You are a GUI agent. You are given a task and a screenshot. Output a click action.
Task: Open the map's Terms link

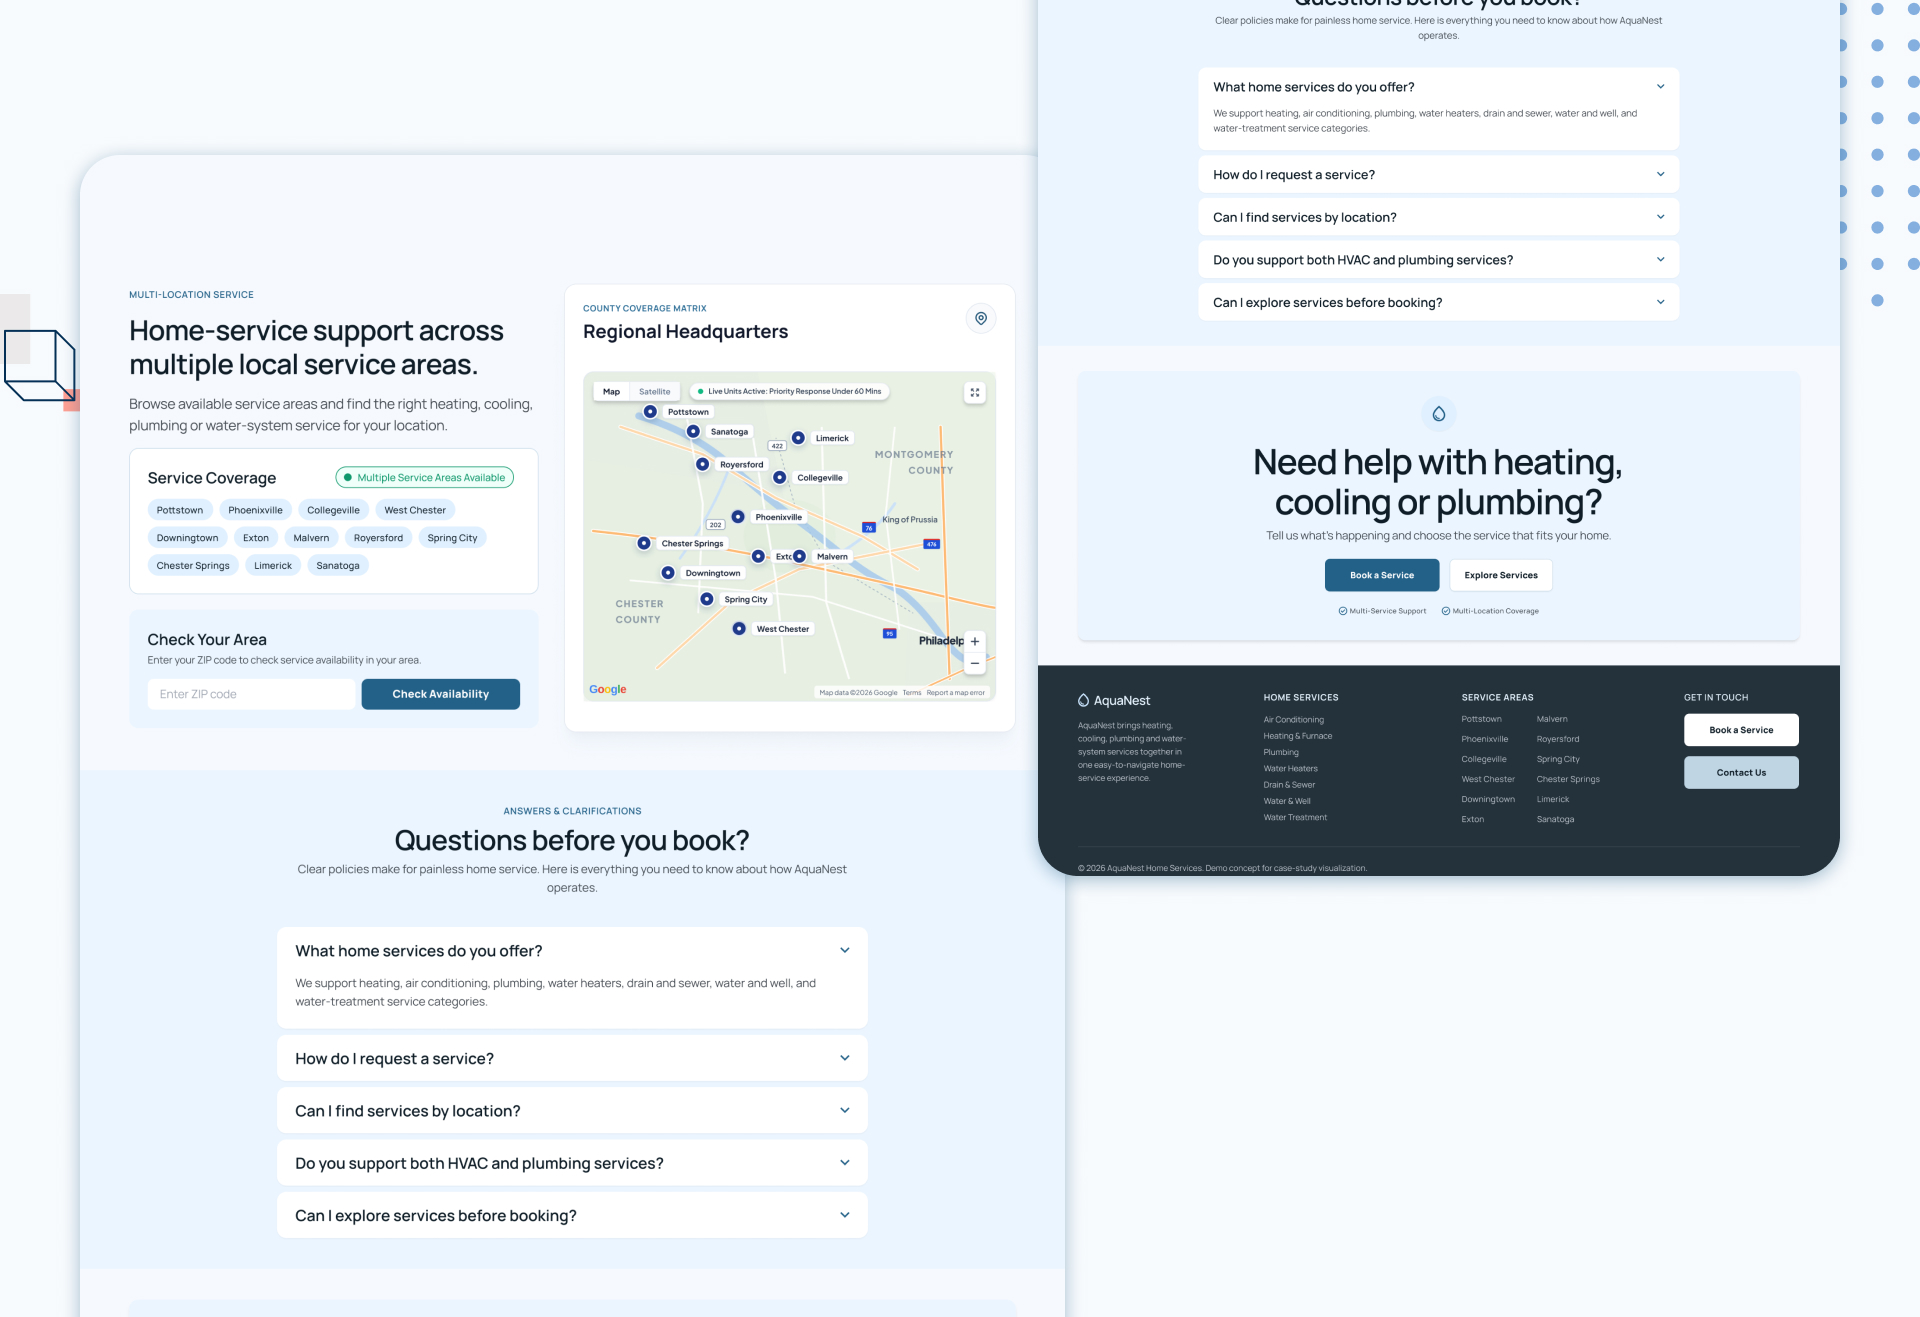click(x=911, y=692)
